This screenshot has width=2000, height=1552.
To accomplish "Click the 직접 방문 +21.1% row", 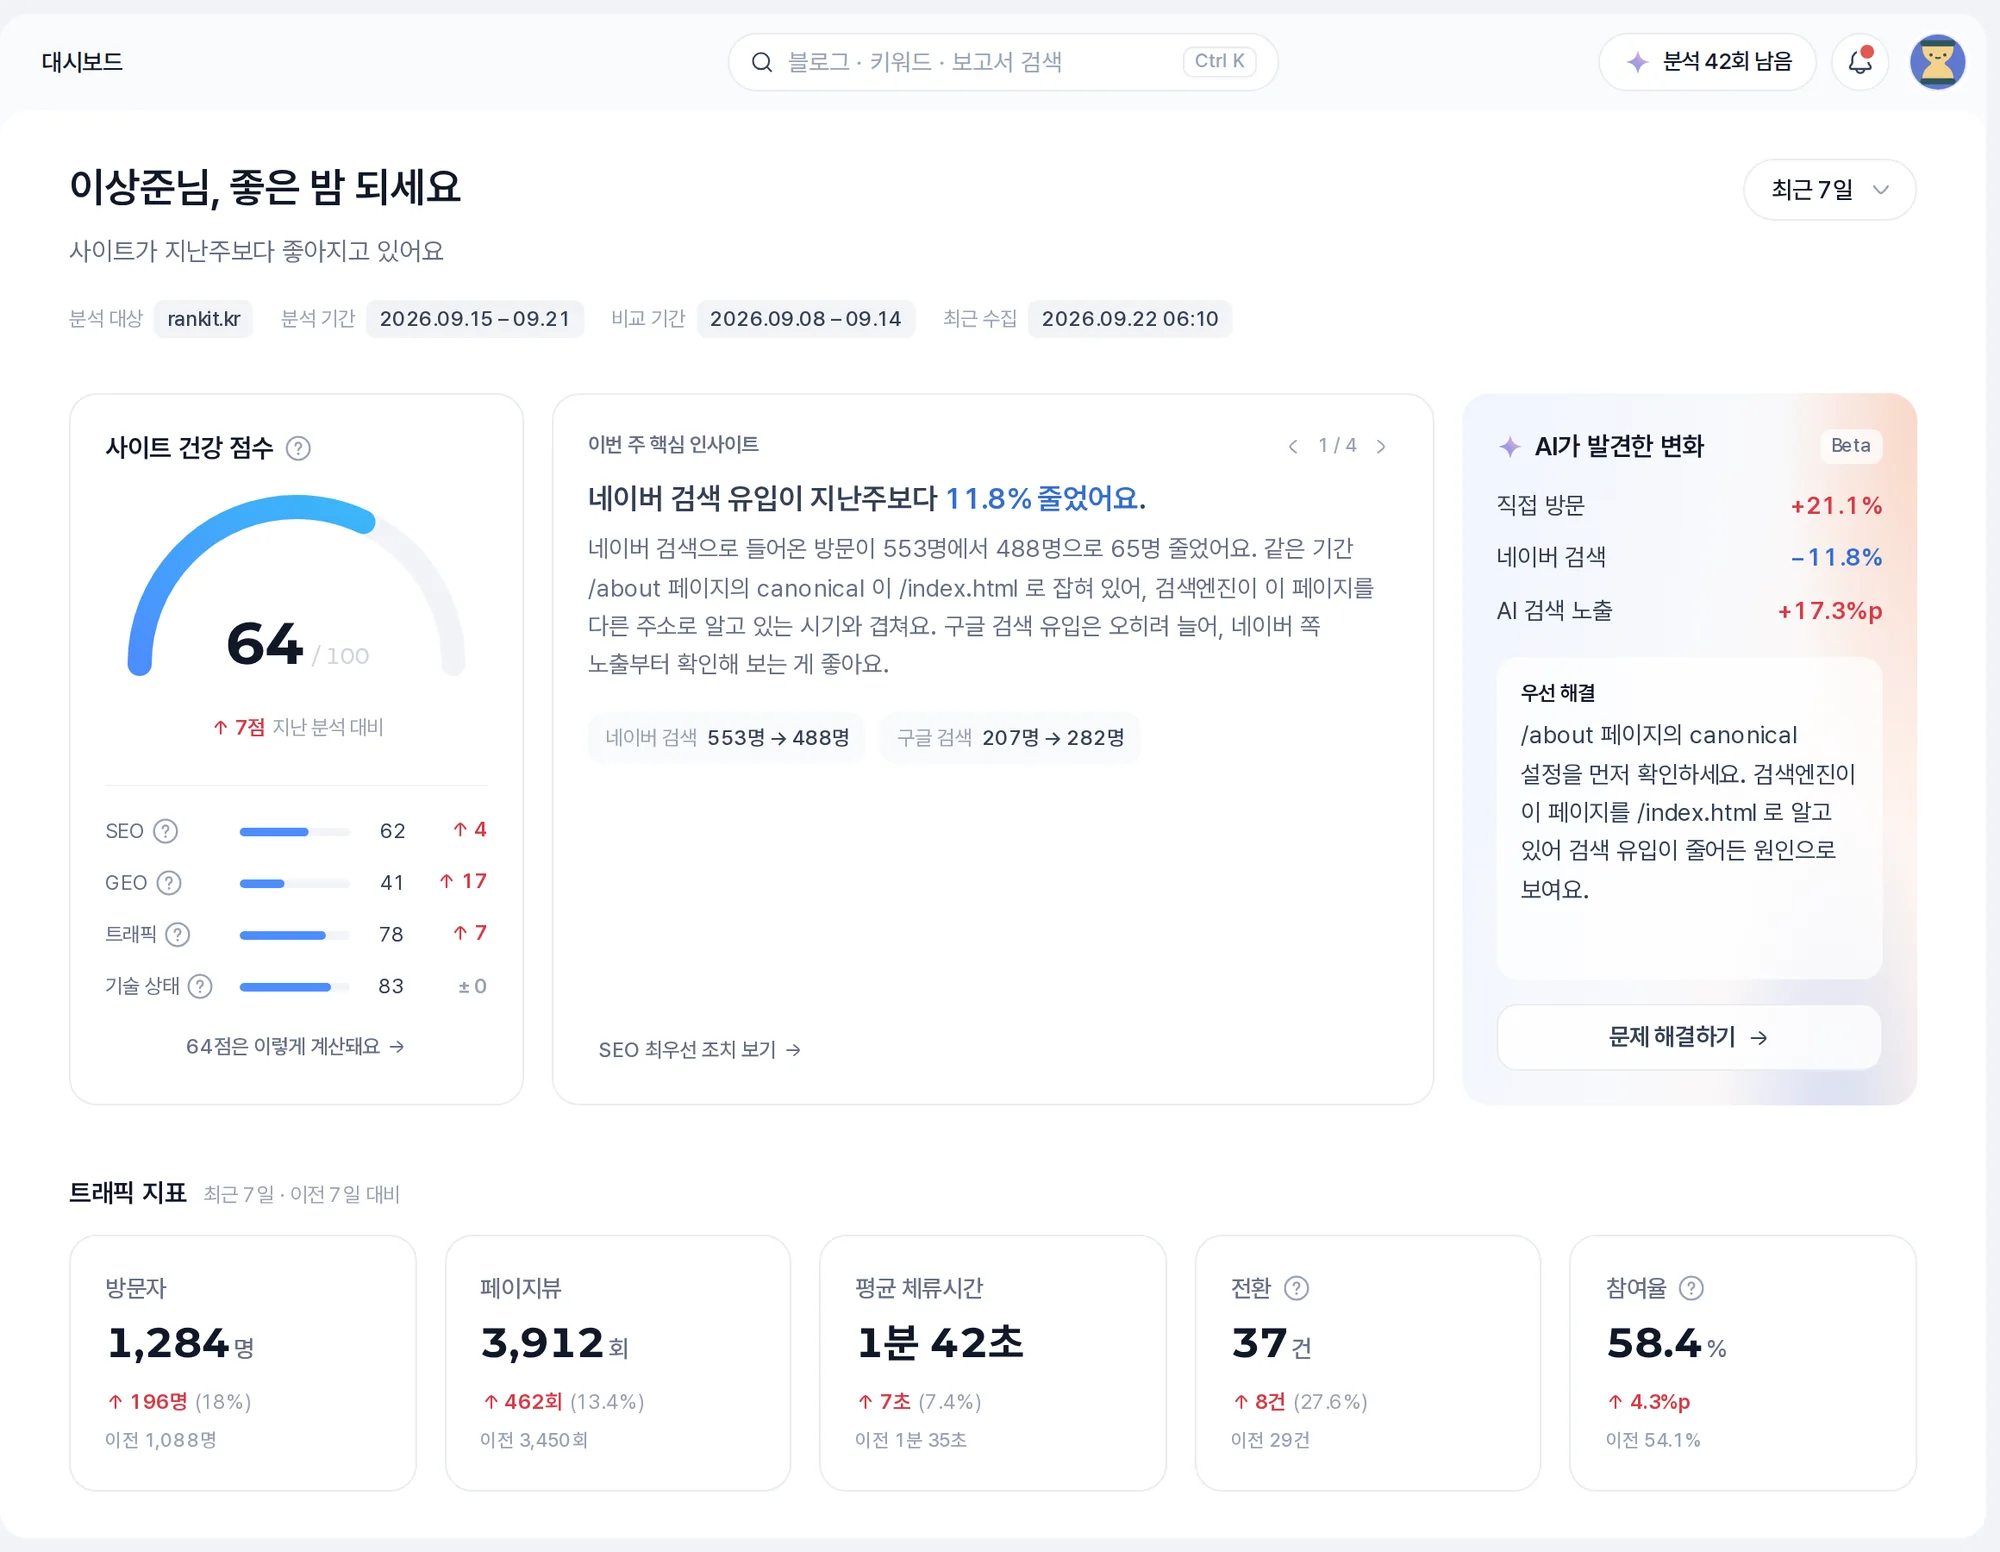I will [1689, 506].
